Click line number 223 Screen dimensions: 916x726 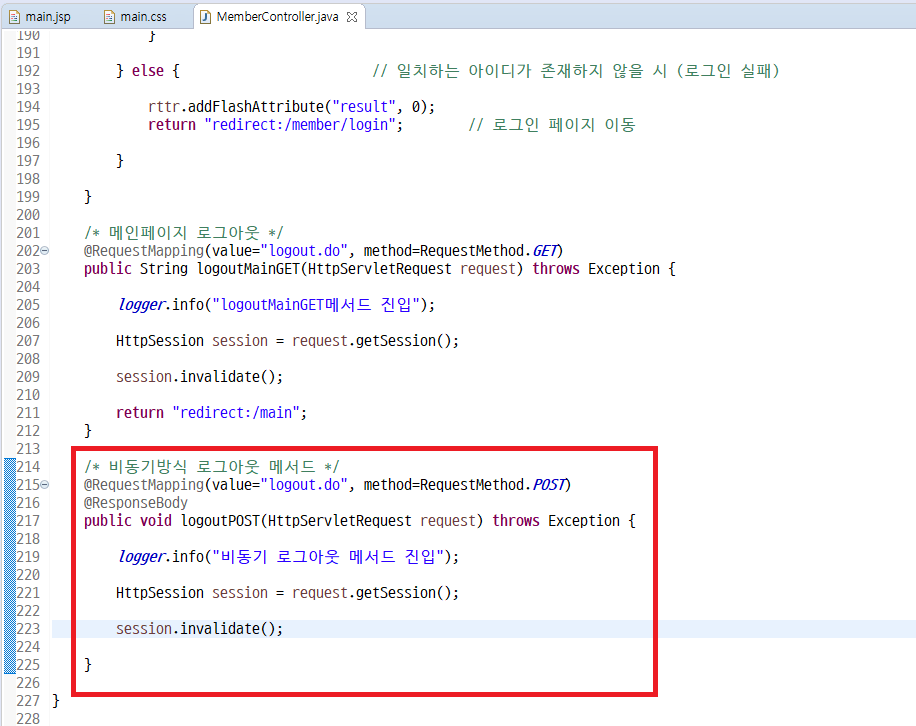[28, 628]
